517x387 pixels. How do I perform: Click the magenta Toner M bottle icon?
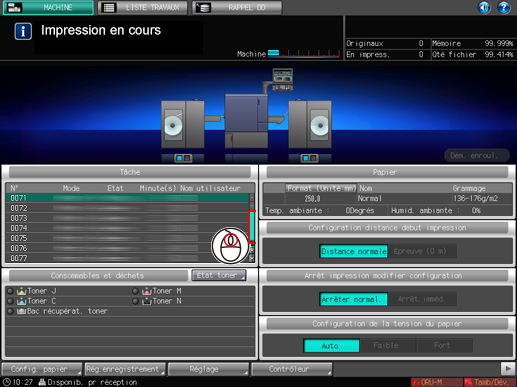pos(147,291)
